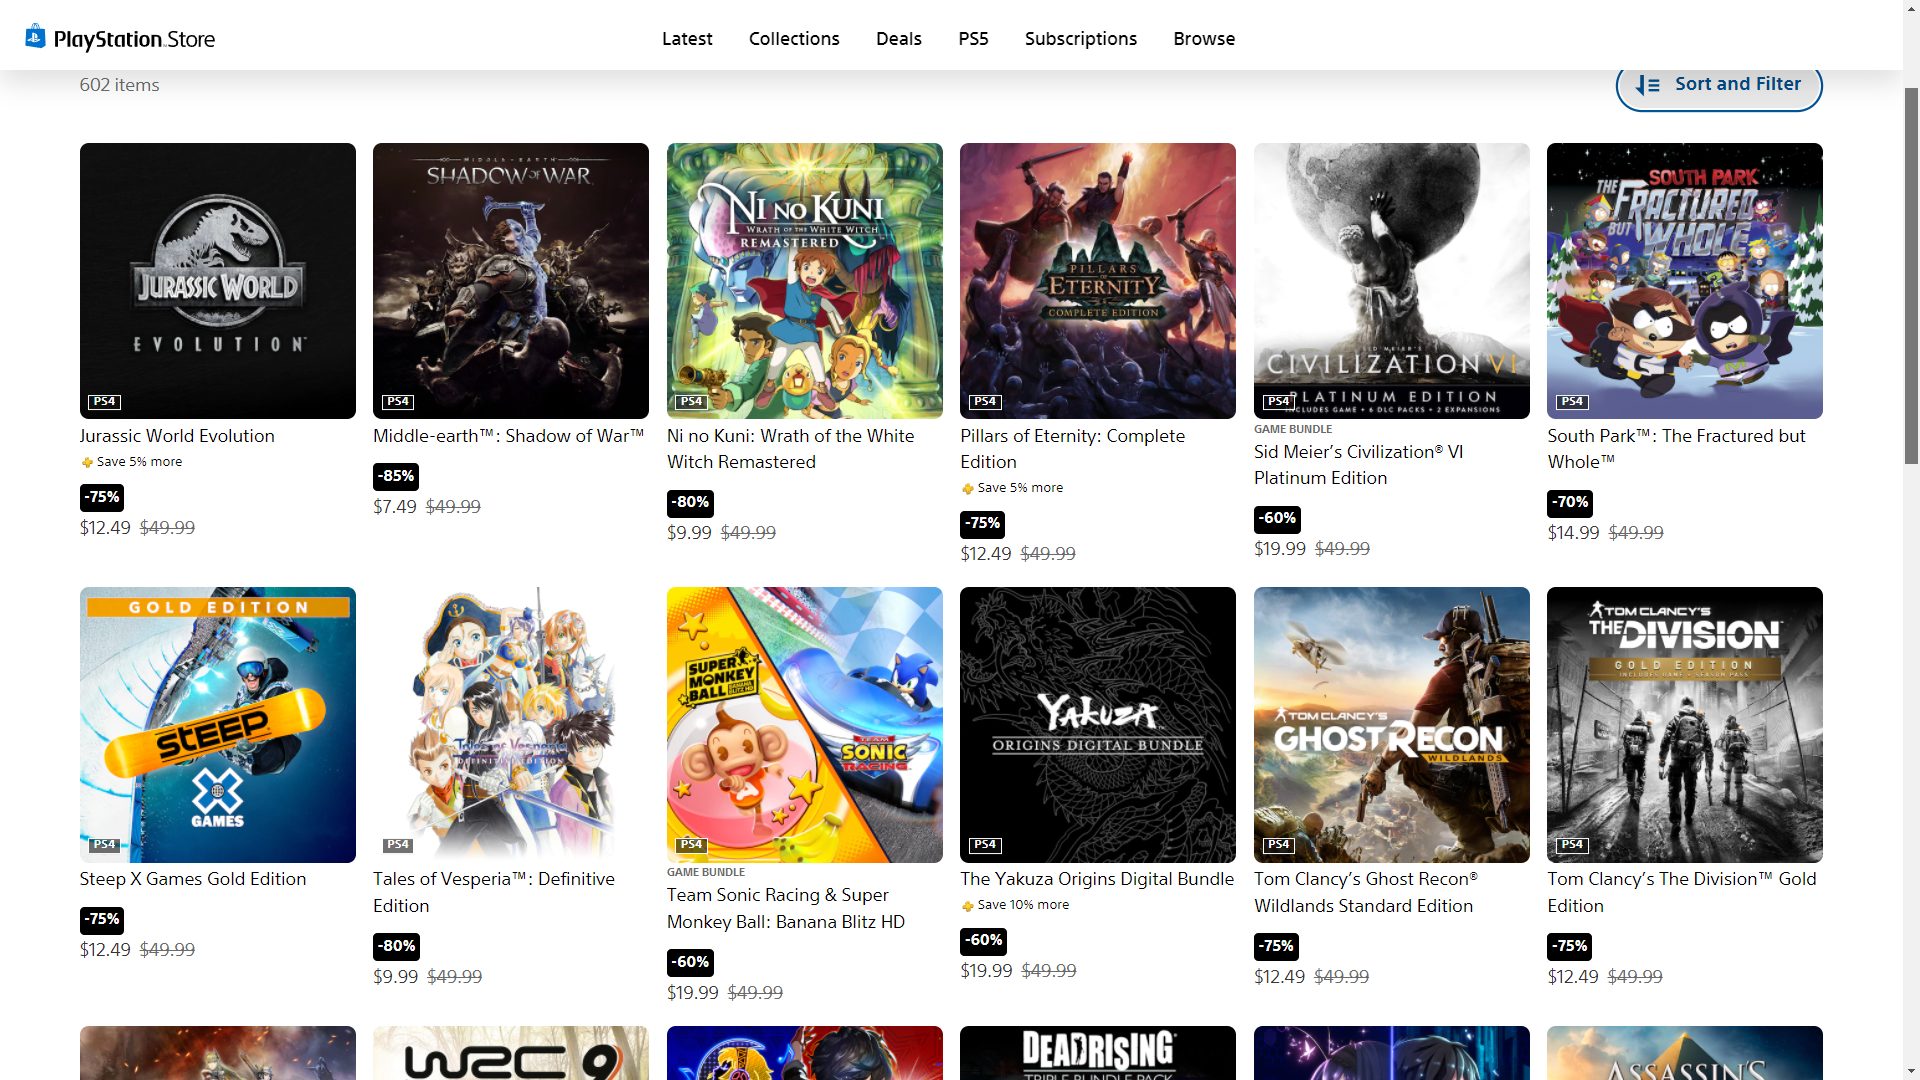1920x1080 pixels.
Task: Click PS4 badge on Ghost Recon Wildlands cover
Action: [x=1278, y=845]
